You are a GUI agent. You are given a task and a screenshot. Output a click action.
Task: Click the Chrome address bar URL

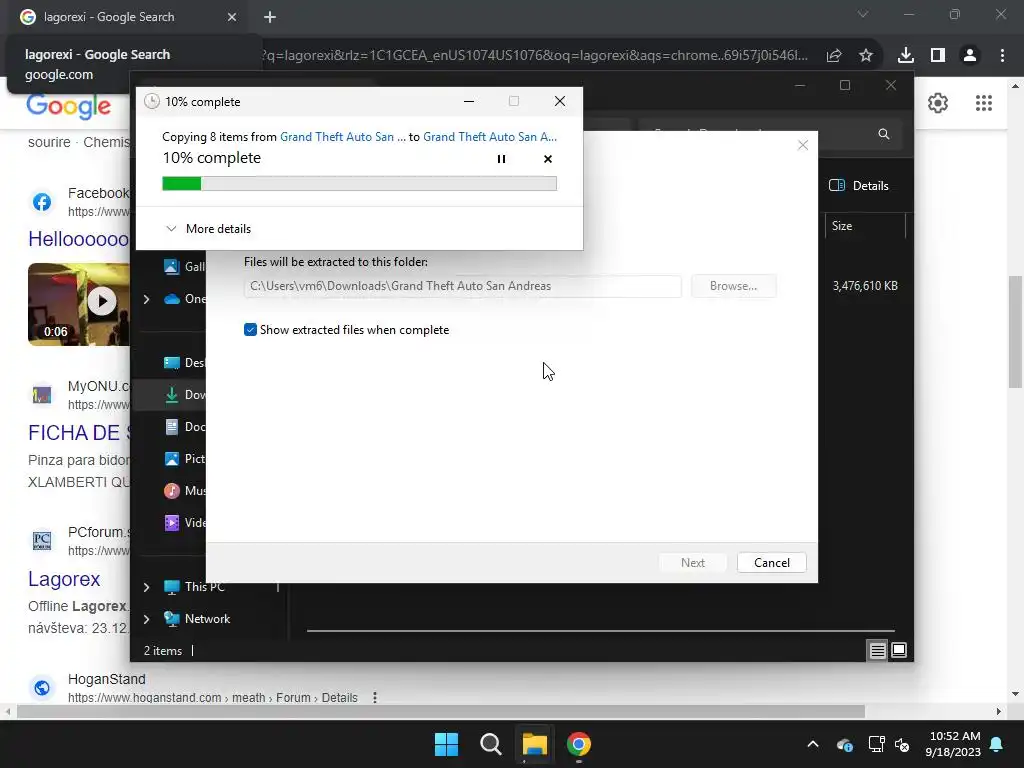(534, 56)
